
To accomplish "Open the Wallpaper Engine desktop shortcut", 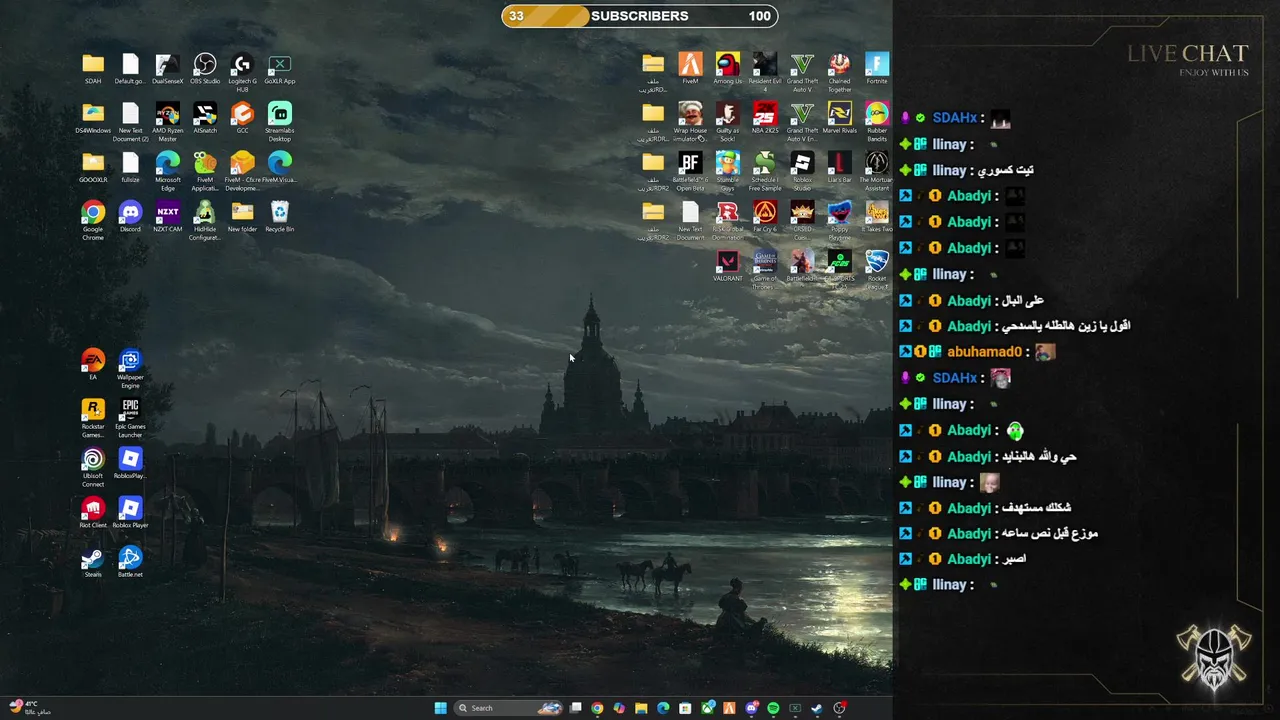I will tap(130, 368).
